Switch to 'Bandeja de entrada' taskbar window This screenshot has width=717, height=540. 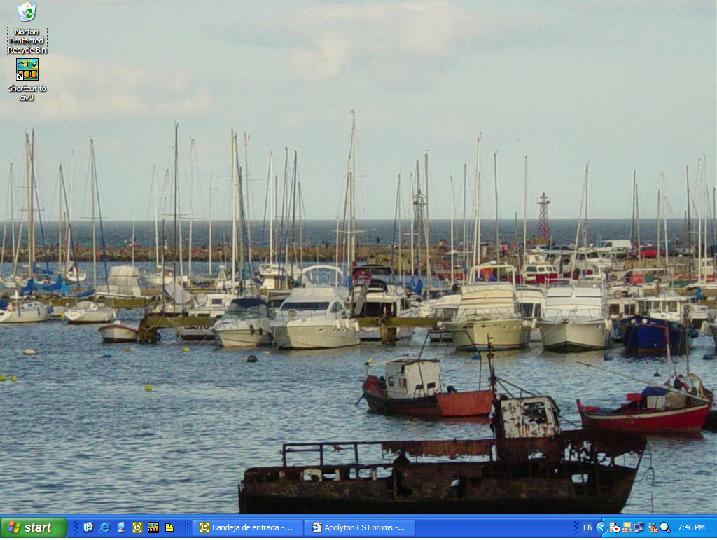click(x=247, y=527)
